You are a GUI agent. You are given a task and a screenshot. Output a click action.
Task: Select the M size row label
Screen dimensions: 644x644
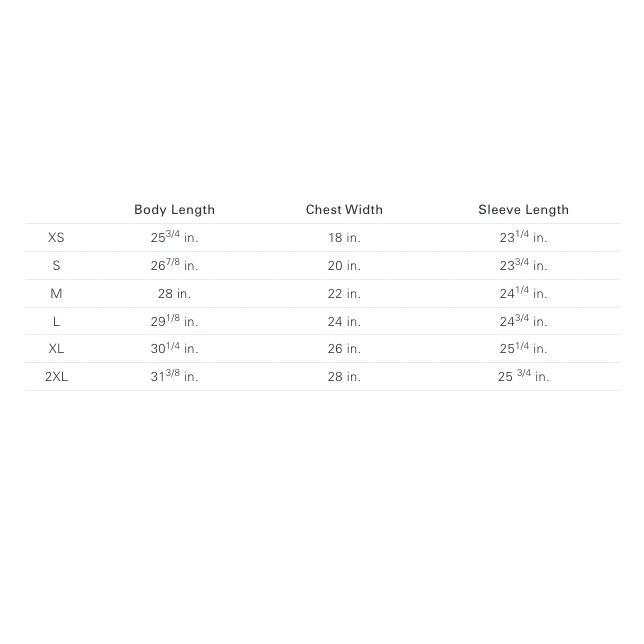[56, 294]
